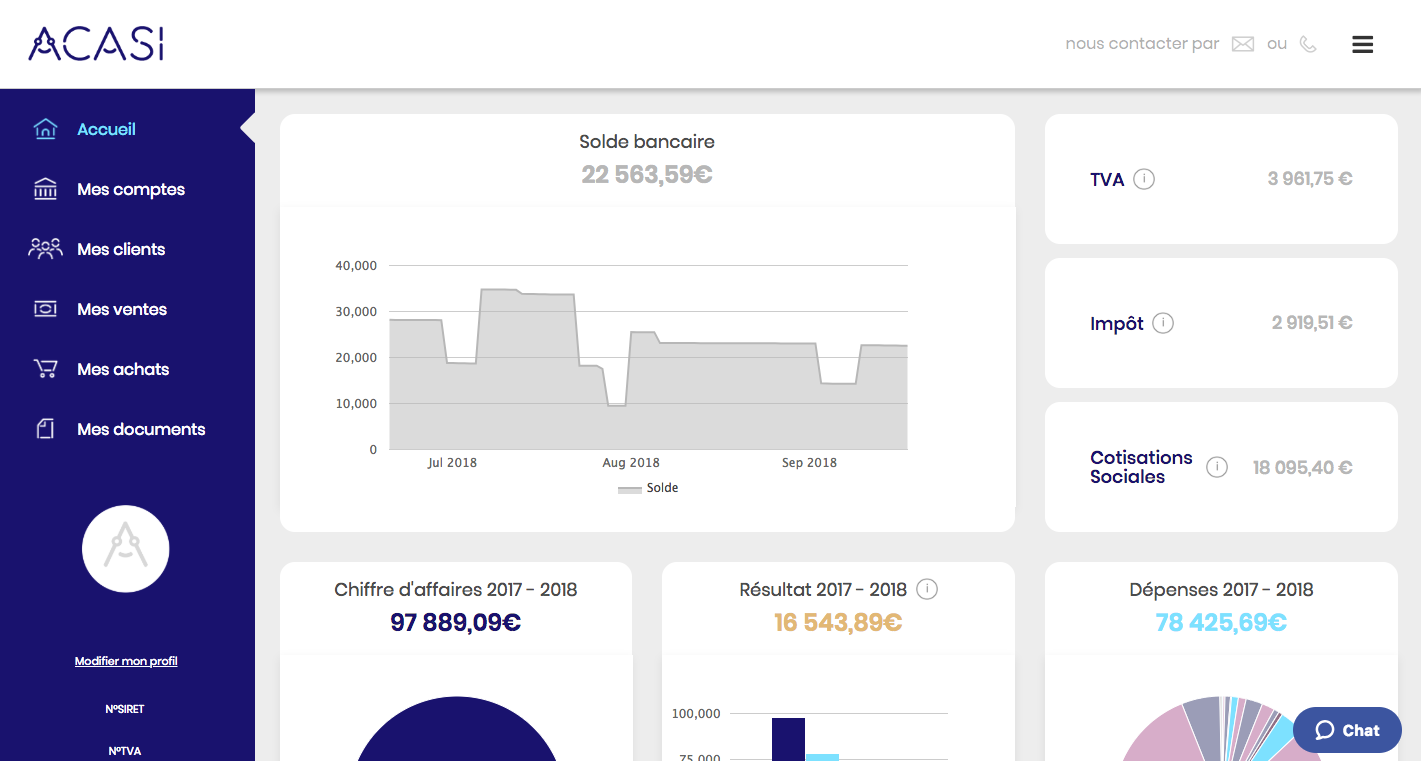Go to Accueil page
Image resolution: width=1421 pixels, height=761 pixels.
coord(106,129)
